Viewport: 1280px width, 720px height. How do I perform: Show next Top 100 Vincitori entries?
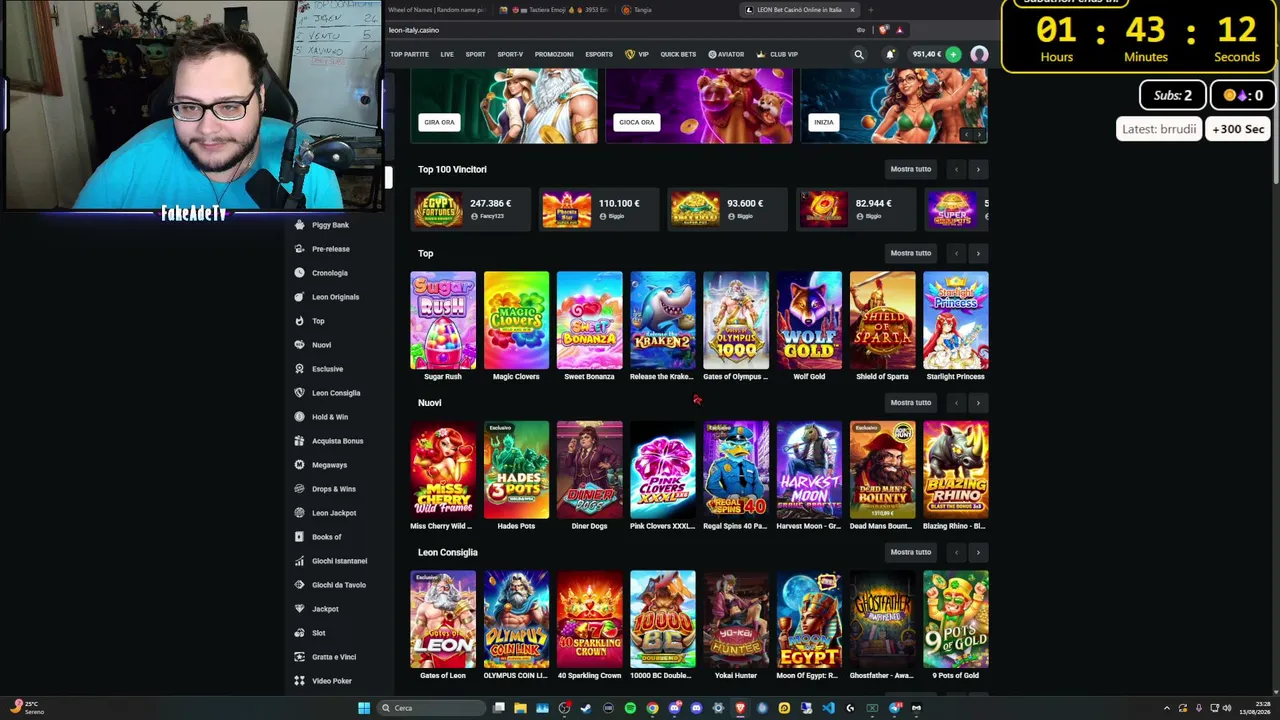978,169
